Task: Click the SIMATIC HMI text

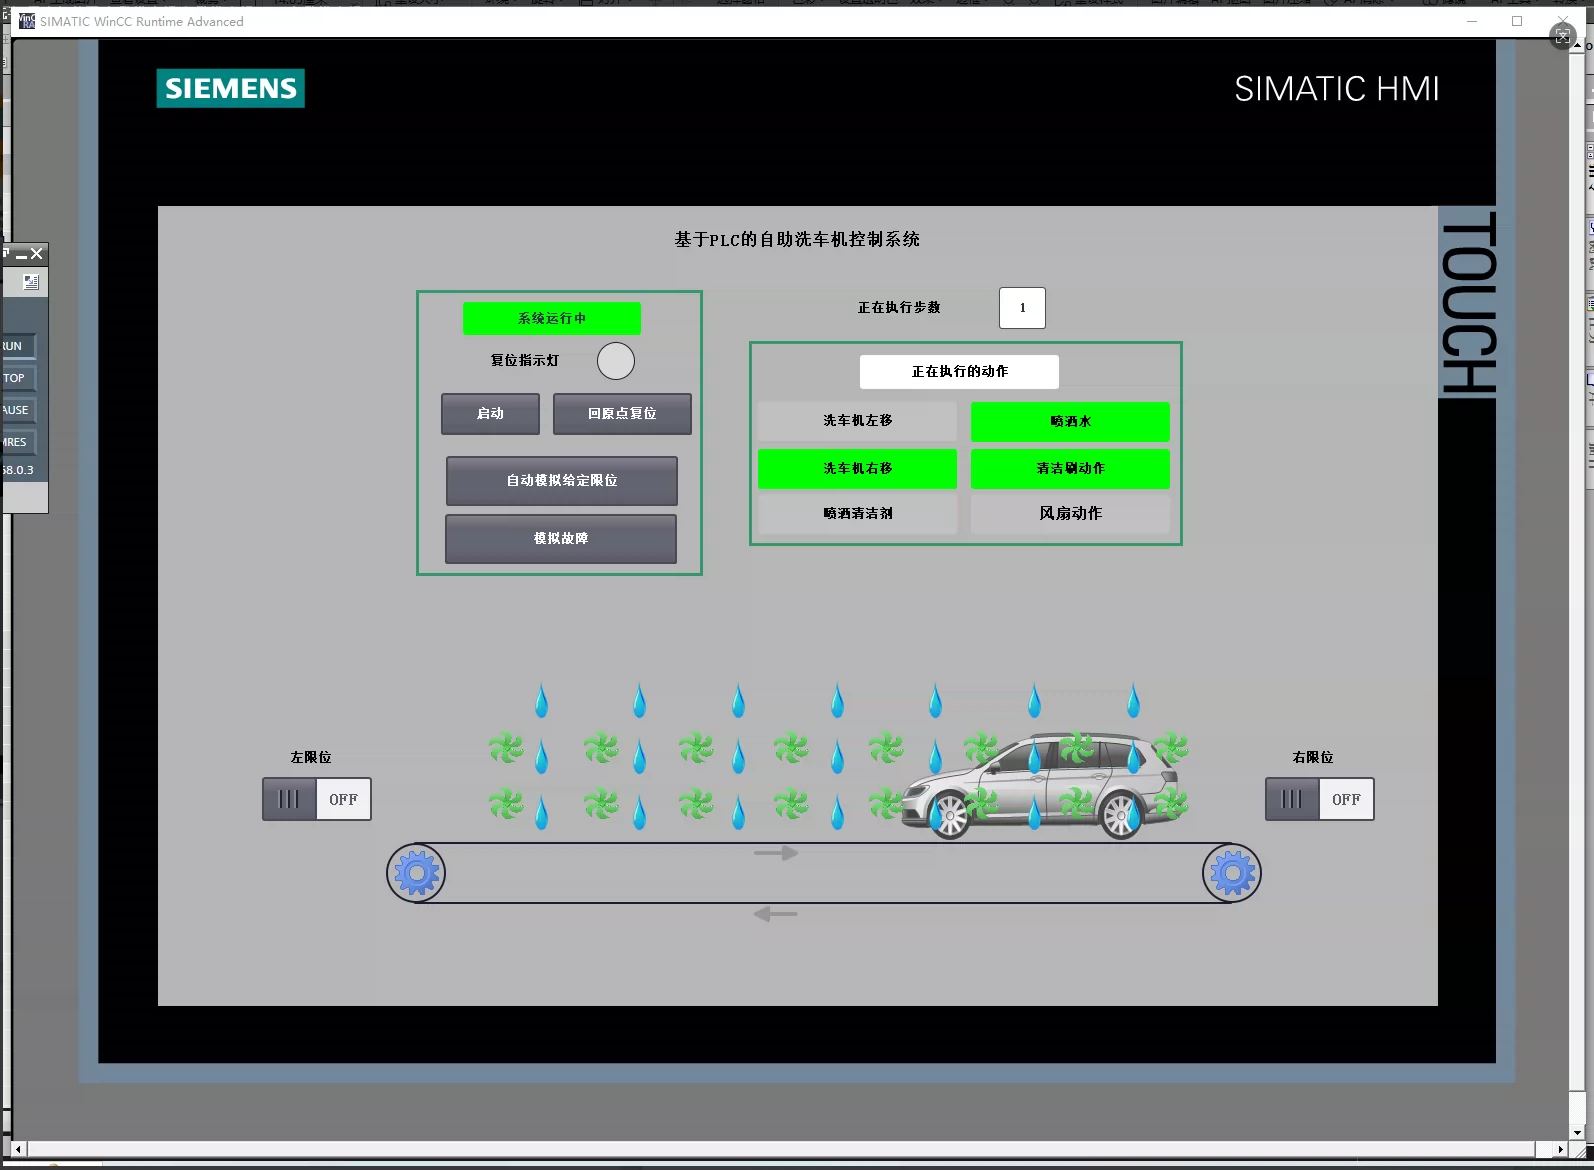Action: (x=1337, y=89)
